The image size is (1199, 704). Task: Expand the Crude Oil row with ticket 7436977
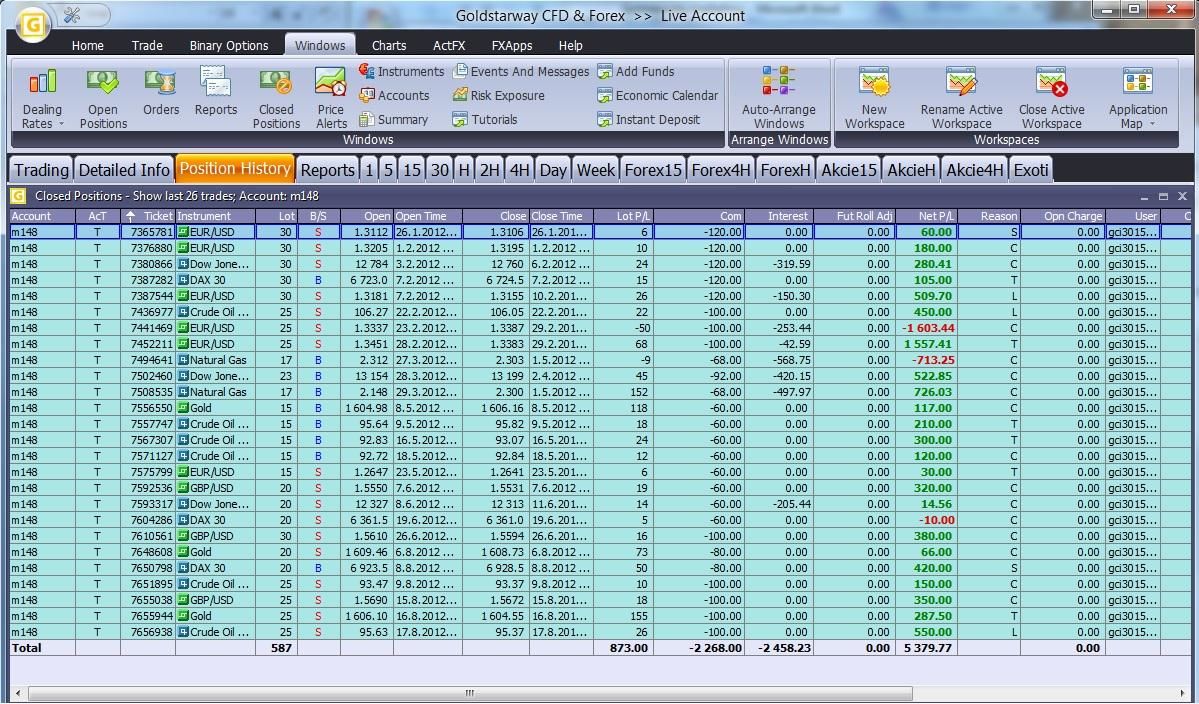tap(183, 312)
